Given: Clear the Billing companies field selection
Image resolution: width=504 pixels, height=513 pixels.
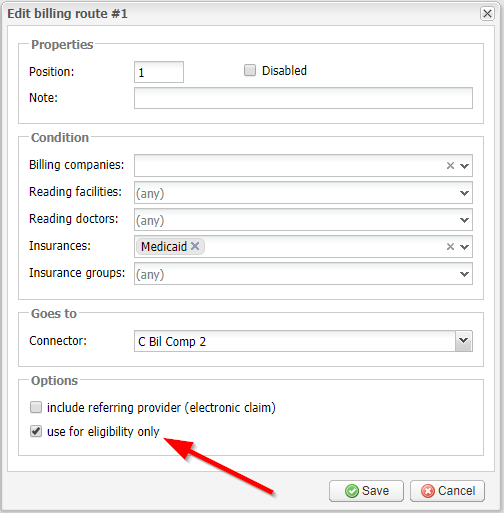Looking at the screenshot, I should [x=450, y=165].
